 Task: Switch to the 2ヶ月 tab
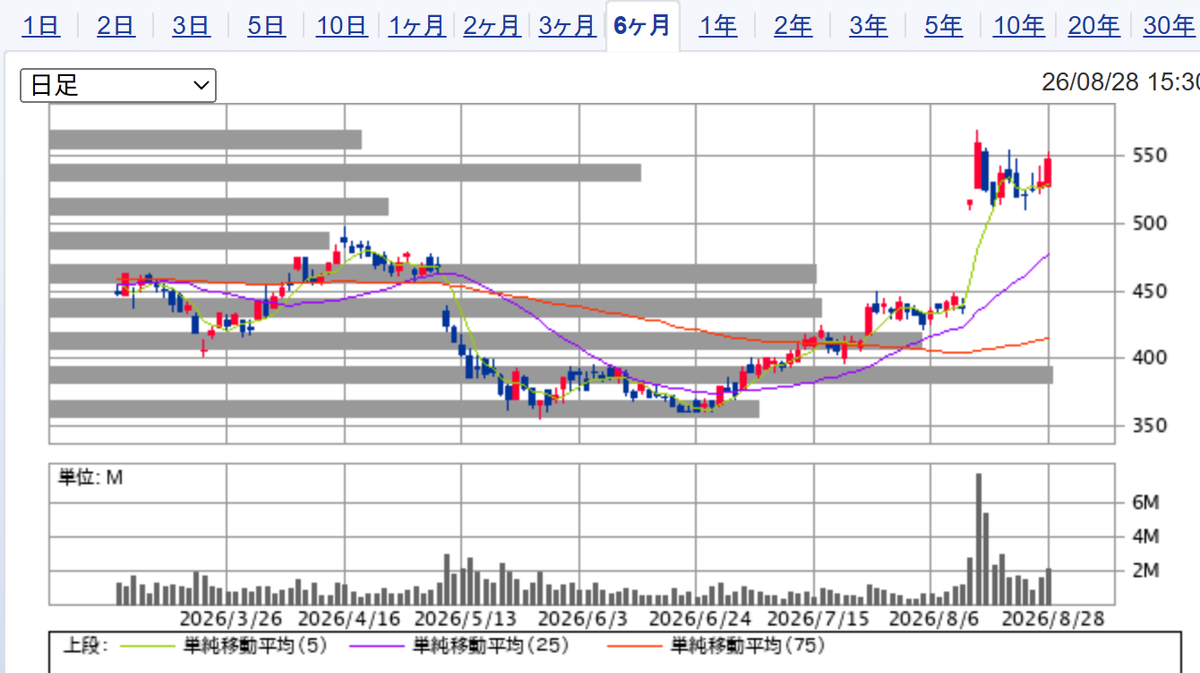(492, 26)
